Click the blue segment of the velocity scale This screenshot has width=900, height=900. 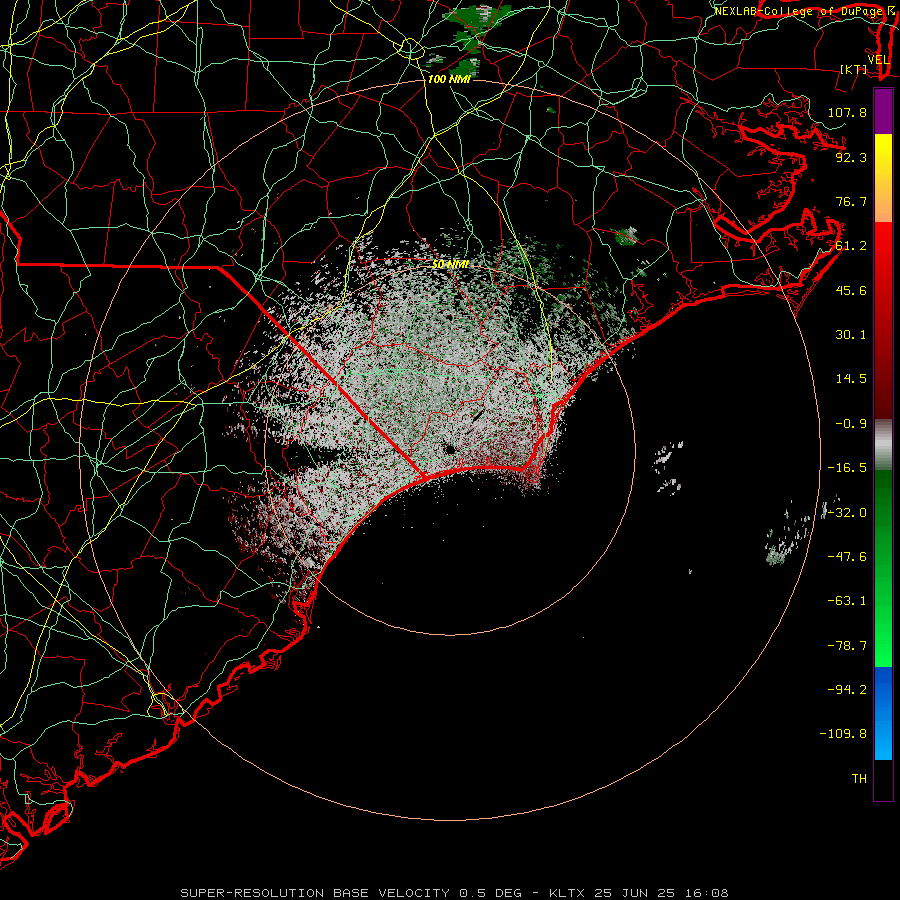(x=883, y=713)
